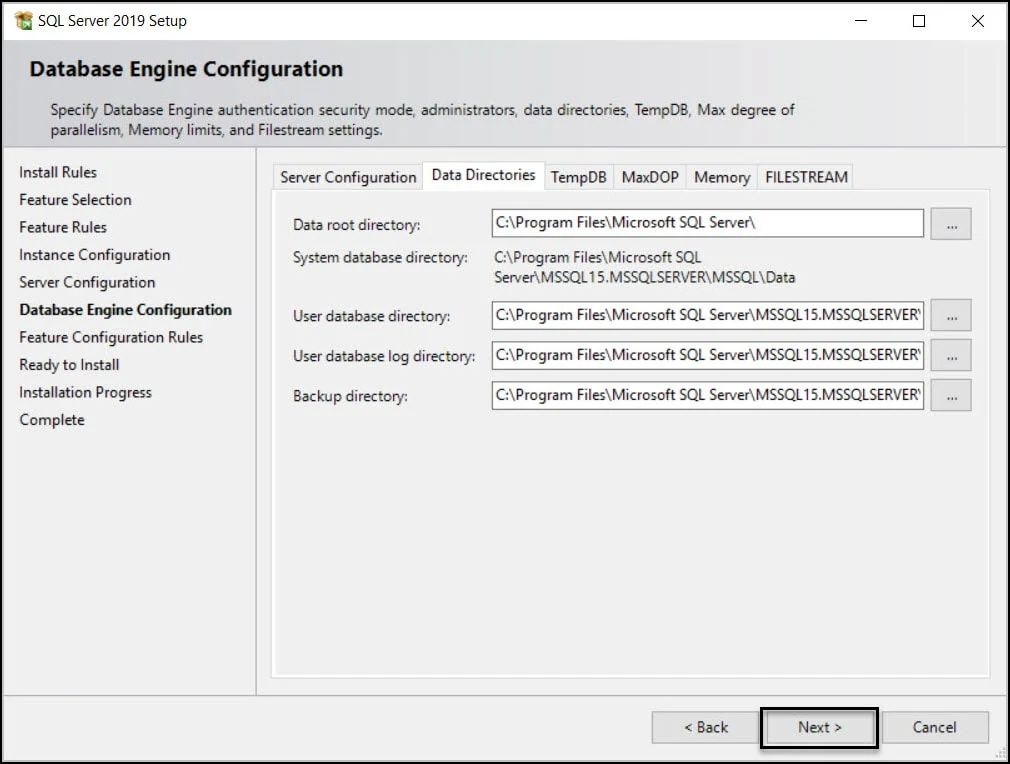Select Instance Configuration step in sidebar

pos(95,255)
